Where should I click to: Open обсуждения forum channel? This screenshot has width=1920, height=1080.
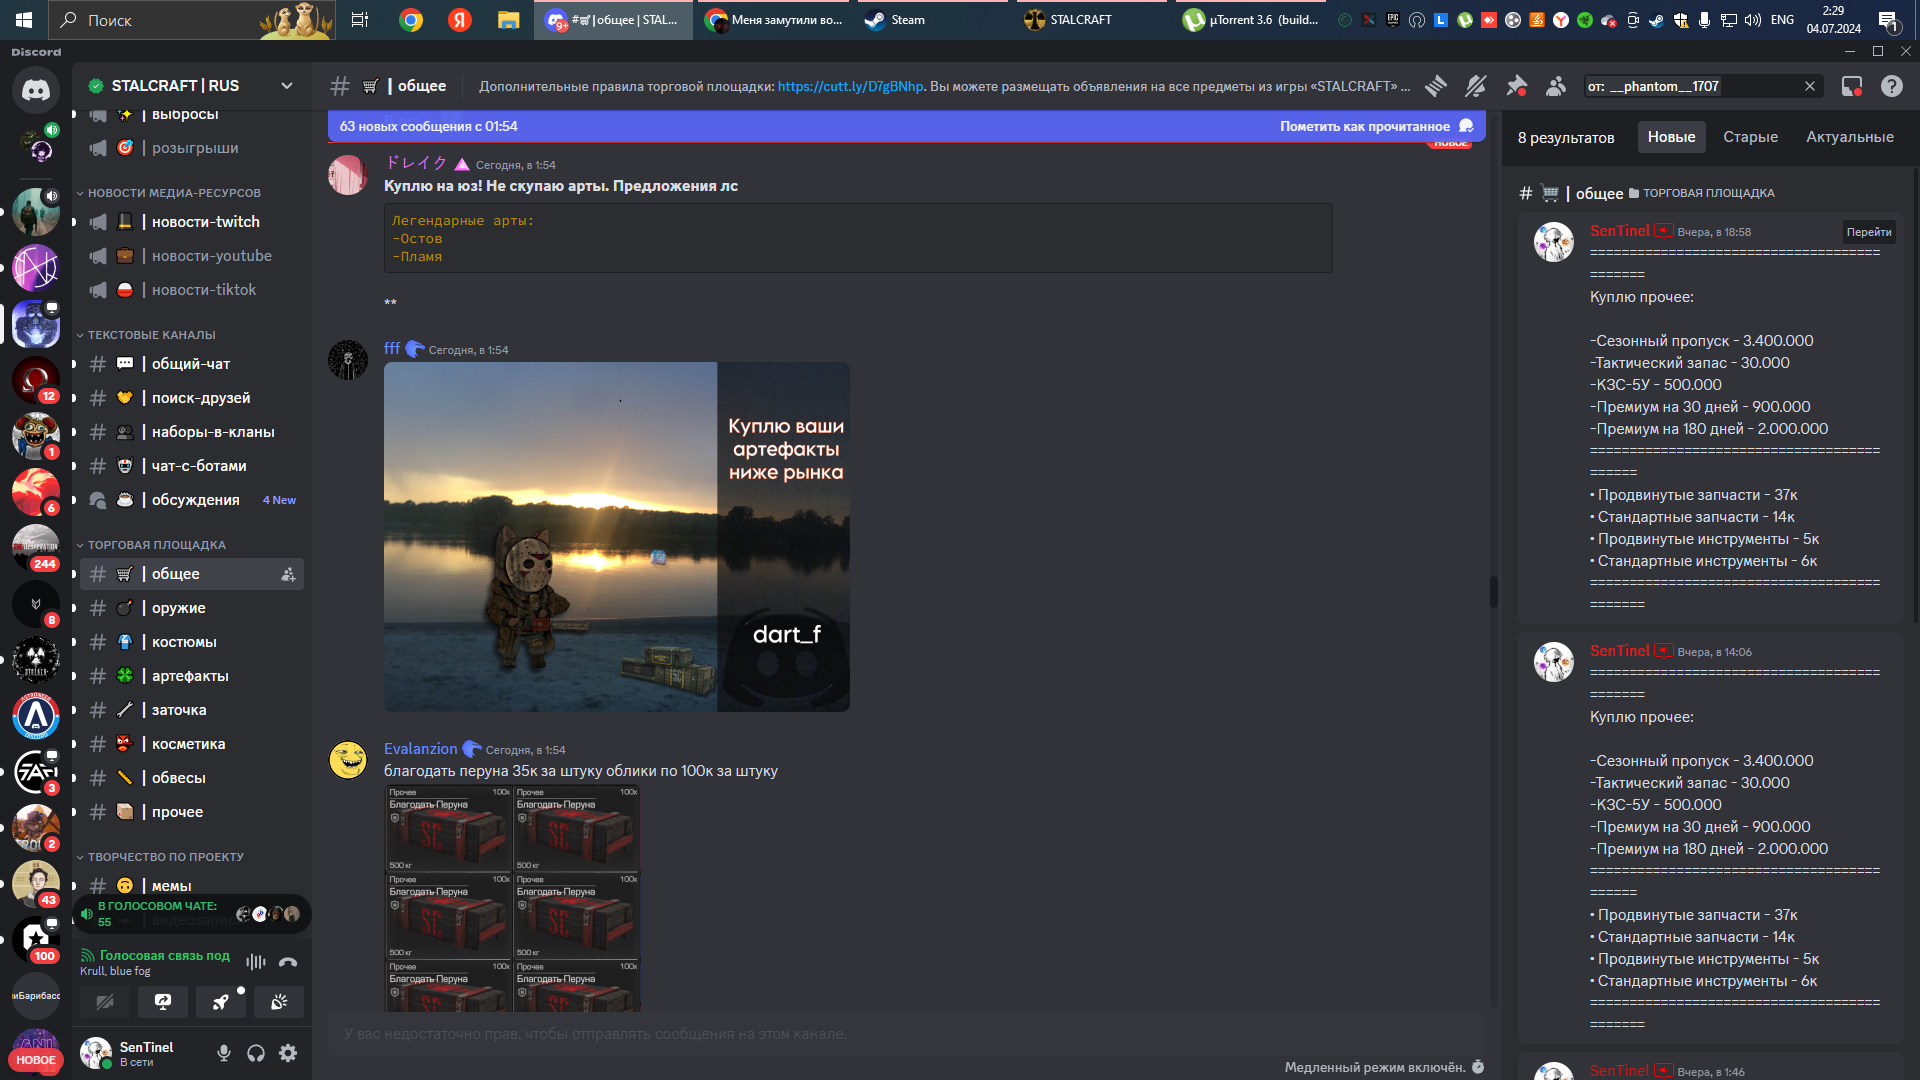tap(192, 500)
